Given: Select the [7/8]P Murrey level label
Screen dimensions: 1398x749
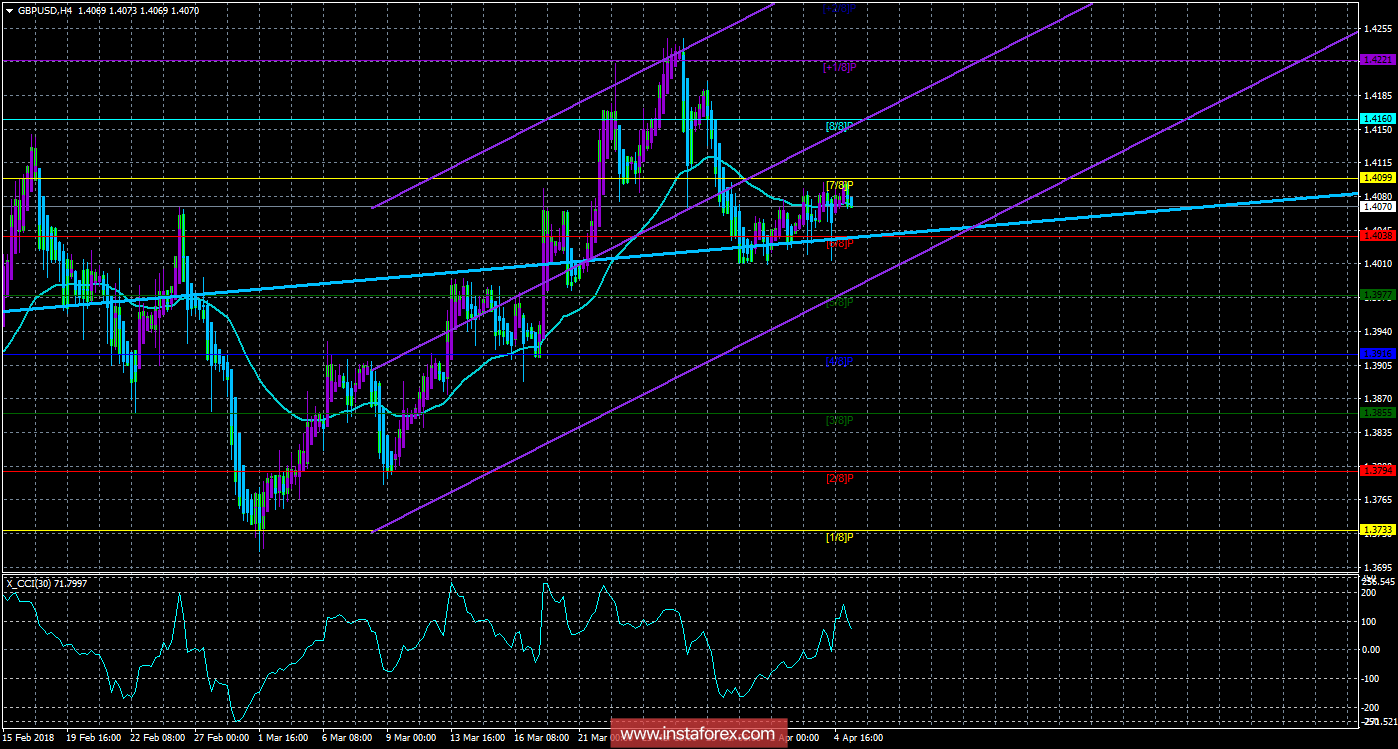Looking at the screenshot, I should 838,185.
